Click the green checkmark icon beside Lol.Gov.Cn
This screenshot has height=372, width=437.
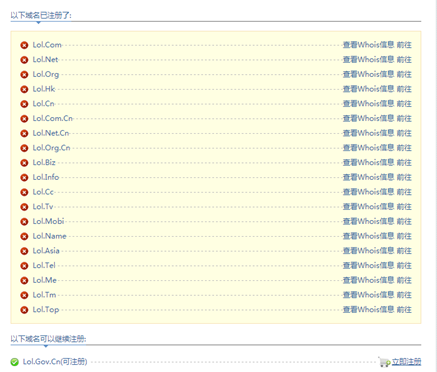[14, 362]
